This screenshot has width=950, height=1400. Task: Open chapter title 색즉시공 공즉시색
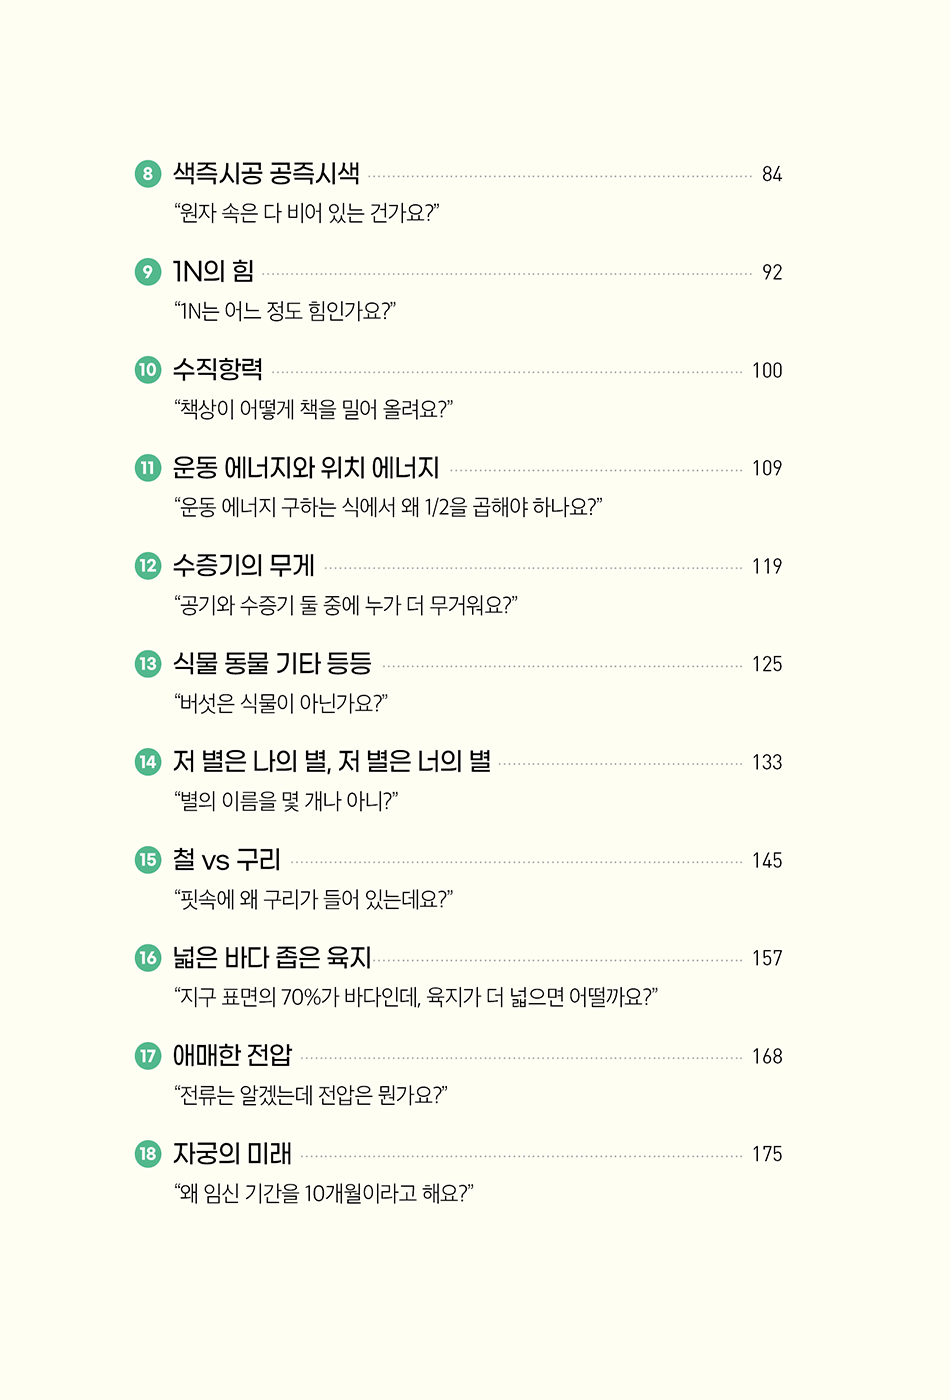(x=266, y=173)
